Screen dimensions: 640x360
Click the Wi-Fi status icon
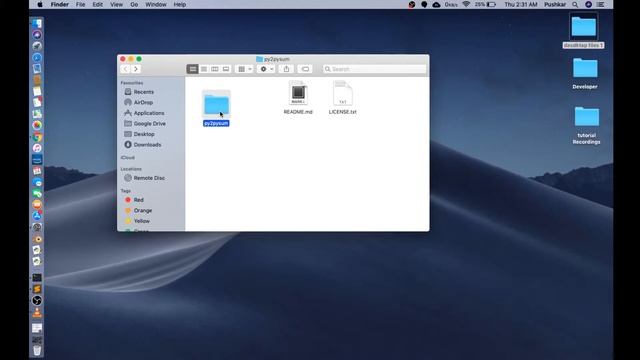[466, 4]
